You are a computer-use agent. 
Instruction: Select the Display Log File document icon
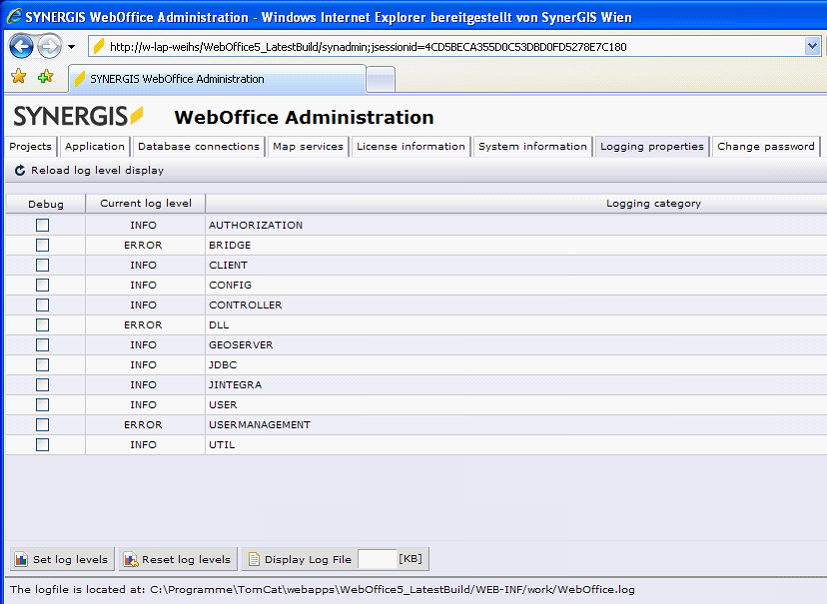(x=256, y=559)
